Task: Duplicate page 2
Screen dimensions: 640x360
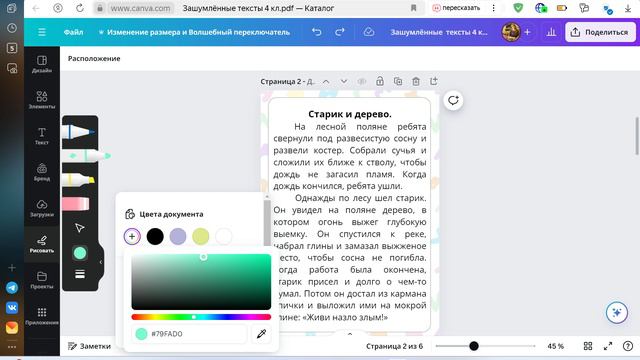Action: coord(398,81)
